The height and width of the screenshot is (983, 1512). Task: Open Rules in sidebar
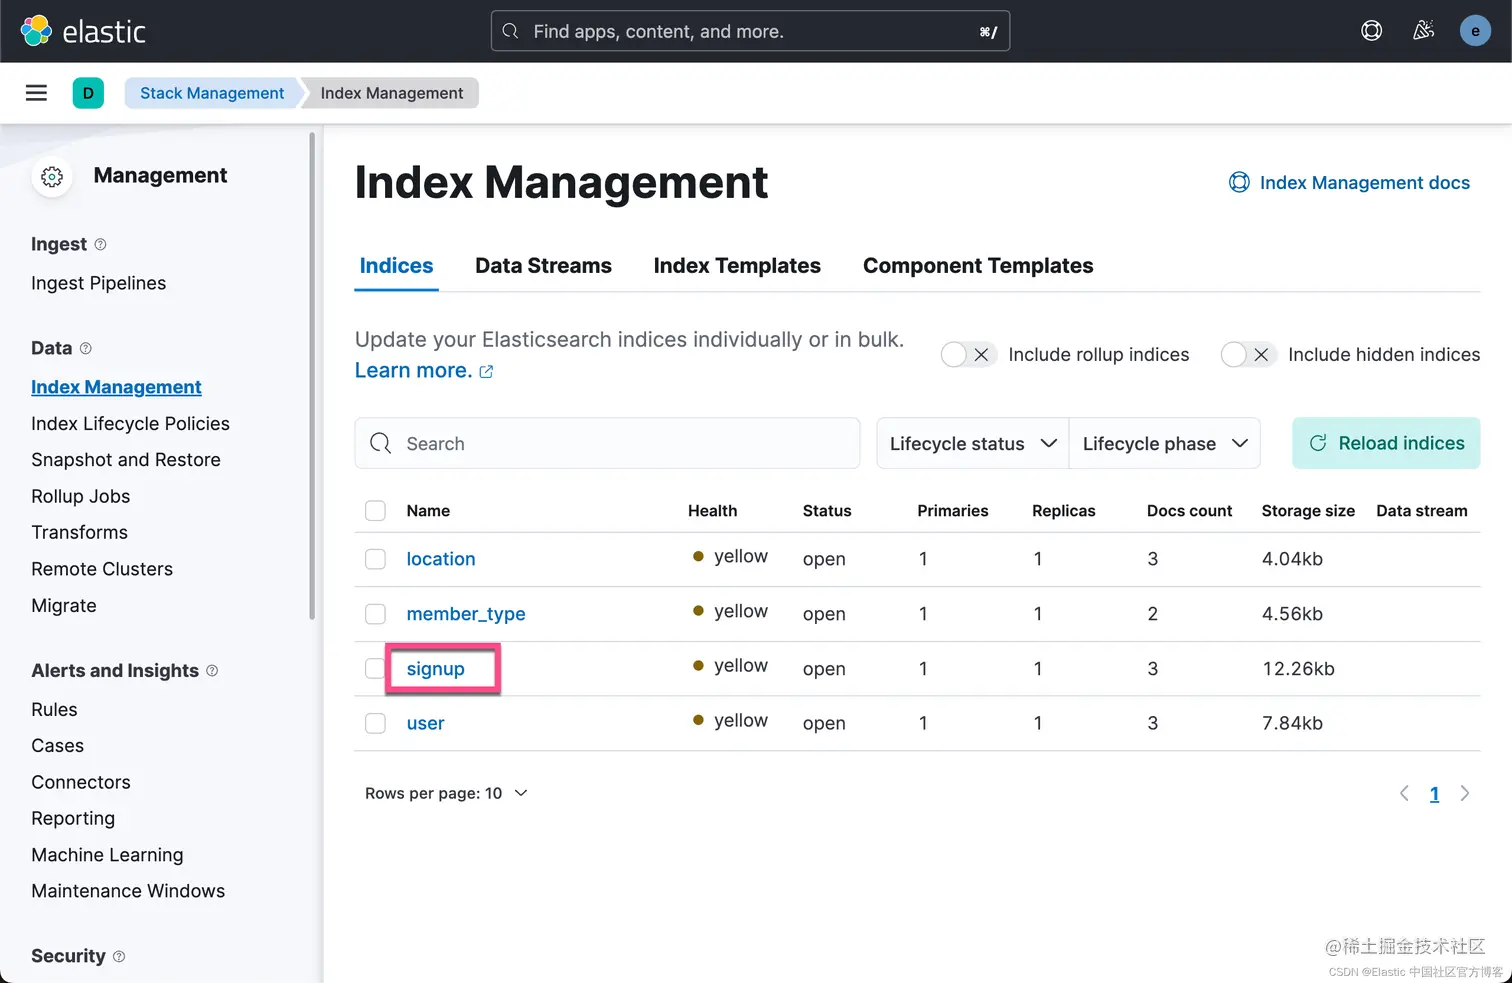coord(54,709)
